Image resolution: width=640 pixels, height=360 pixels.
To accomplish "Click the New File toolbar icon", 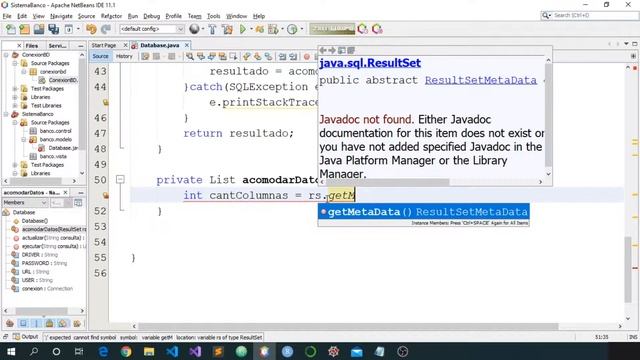I will click(x=11, y=29).
